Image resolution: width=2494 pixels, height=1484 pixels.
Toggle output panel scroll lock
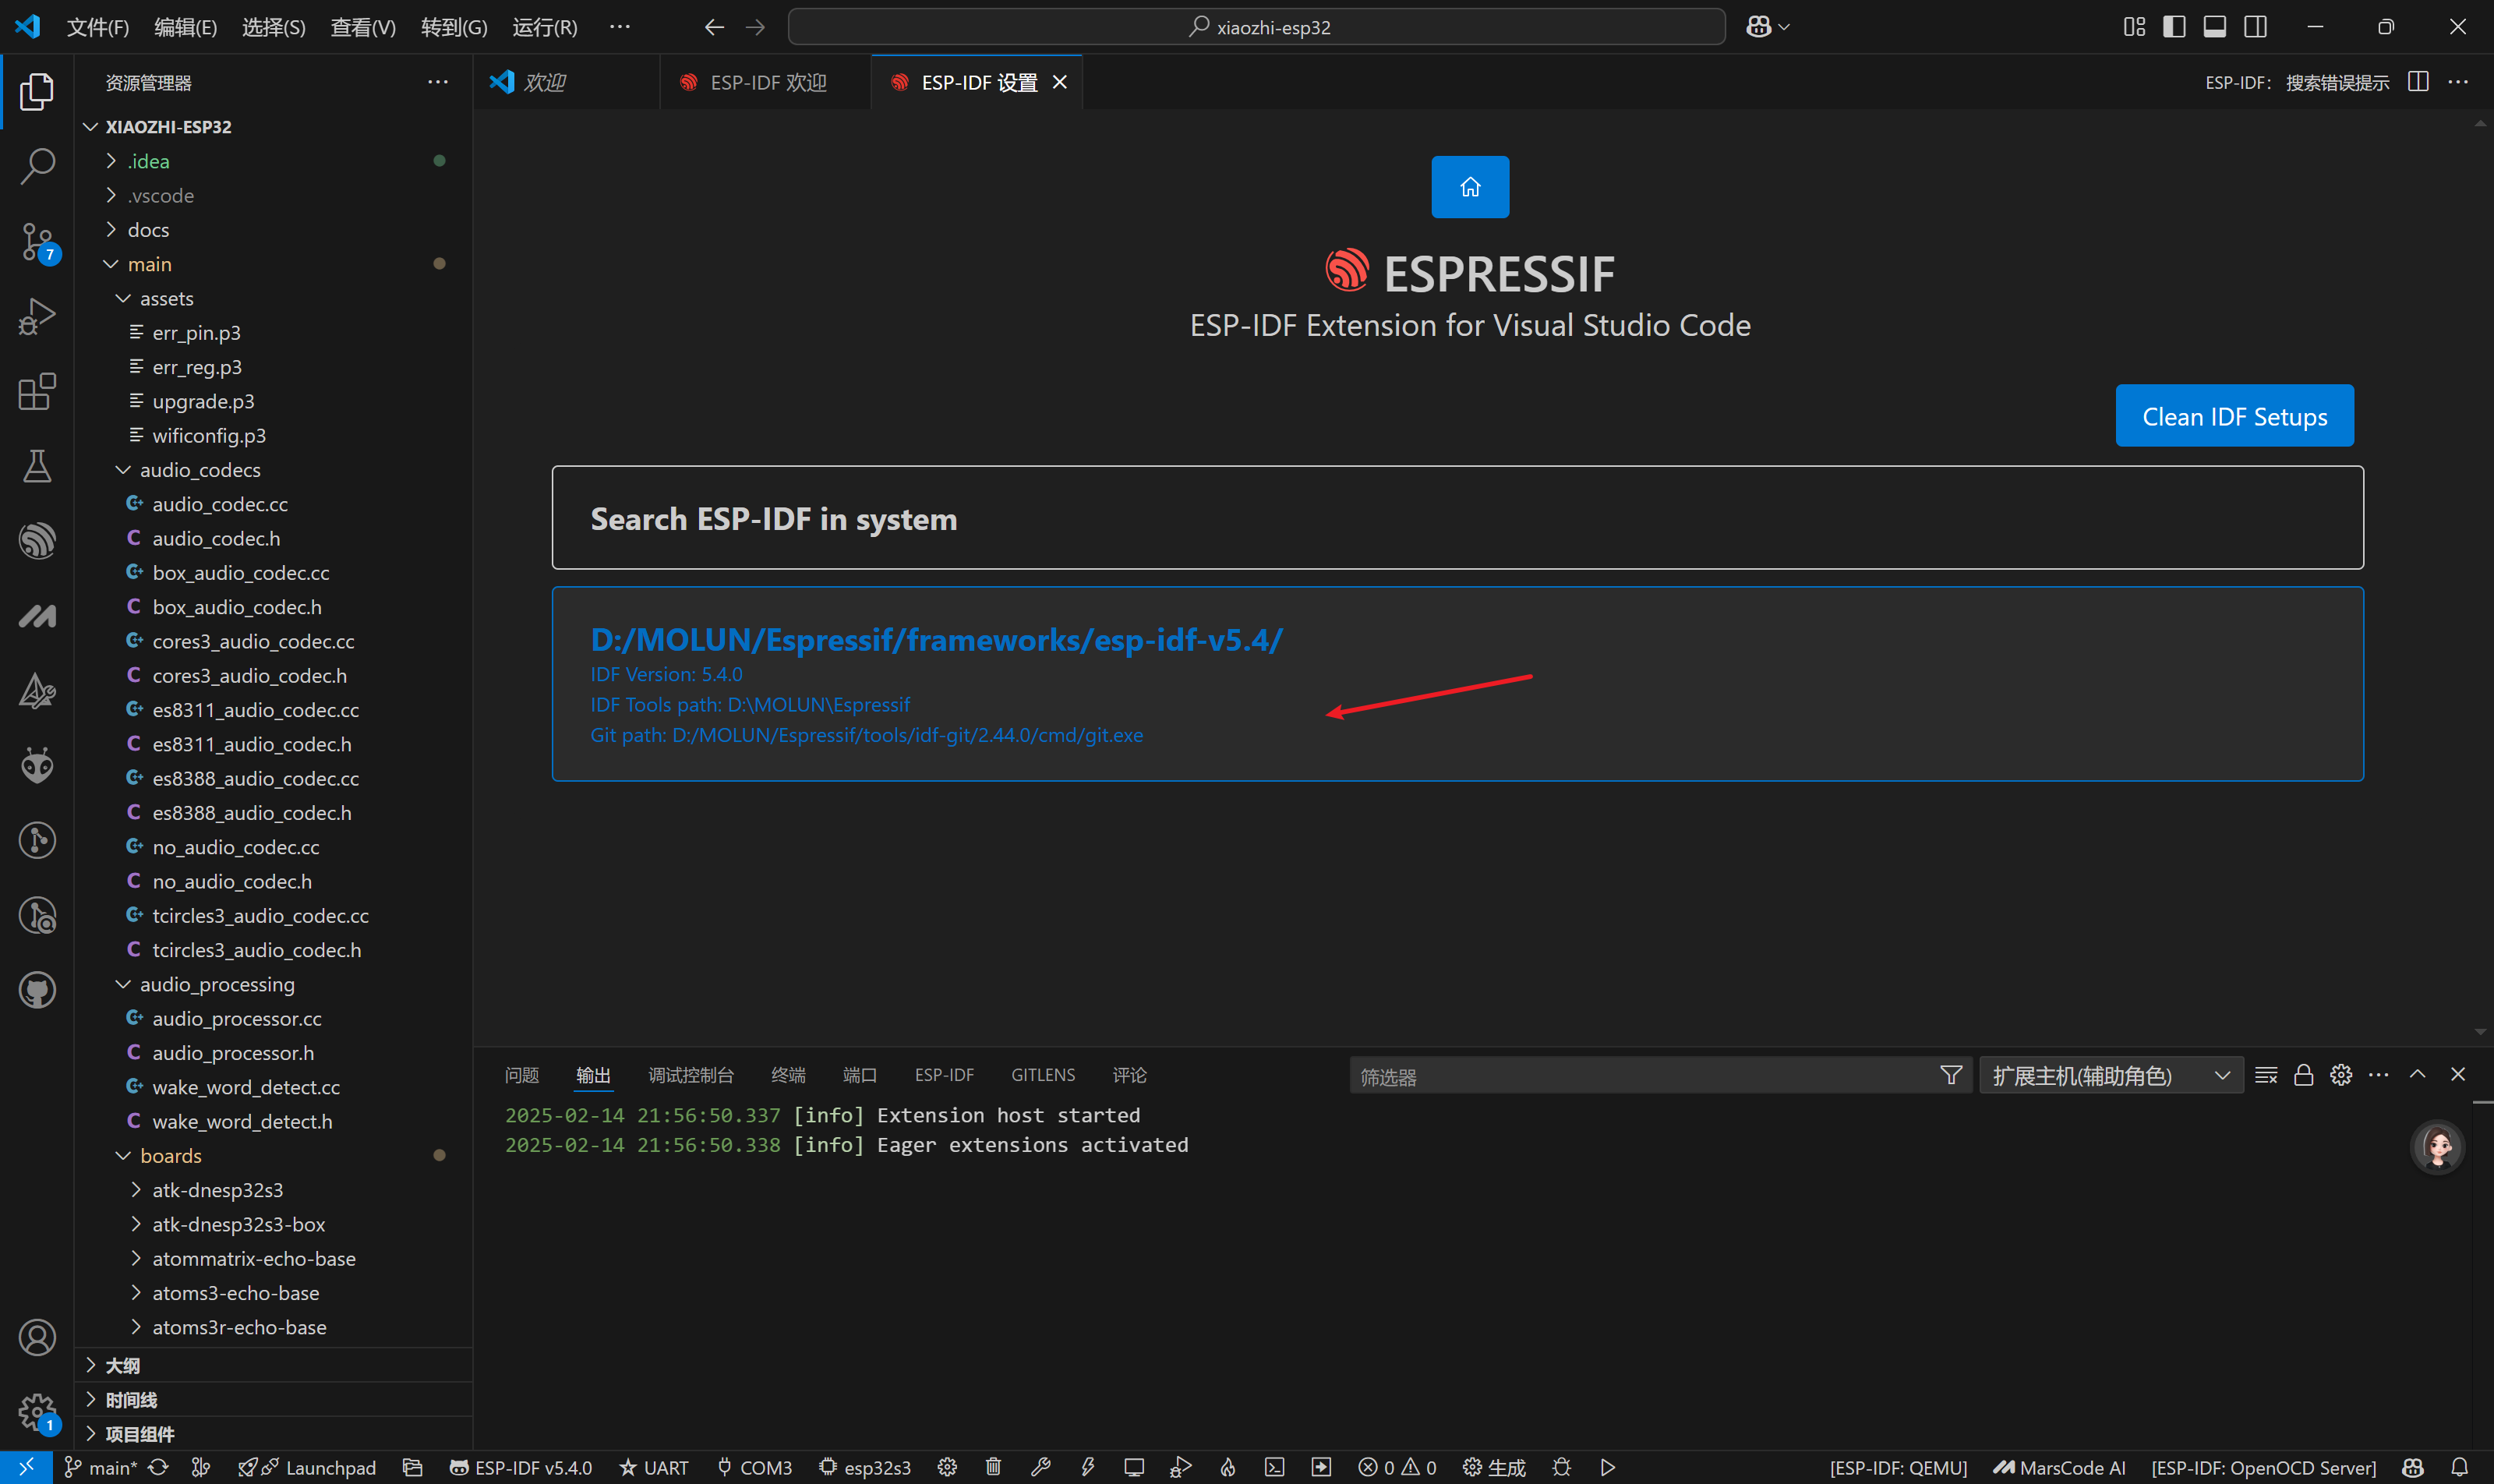click(x=2303, y=1075)
